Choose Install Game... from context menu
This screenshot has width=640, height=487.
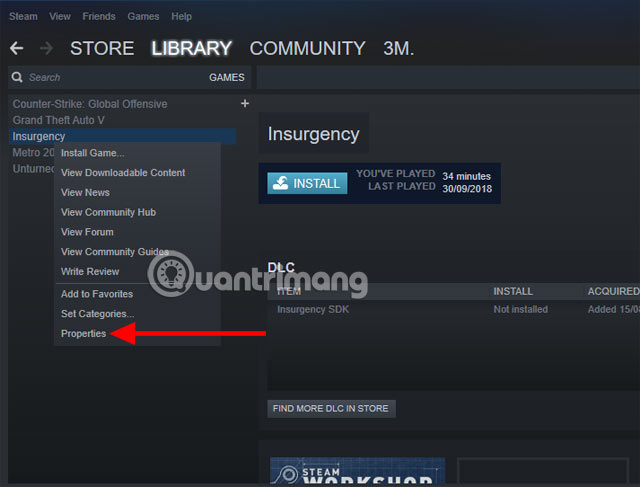pyautogui.click(x=137, y=153)
